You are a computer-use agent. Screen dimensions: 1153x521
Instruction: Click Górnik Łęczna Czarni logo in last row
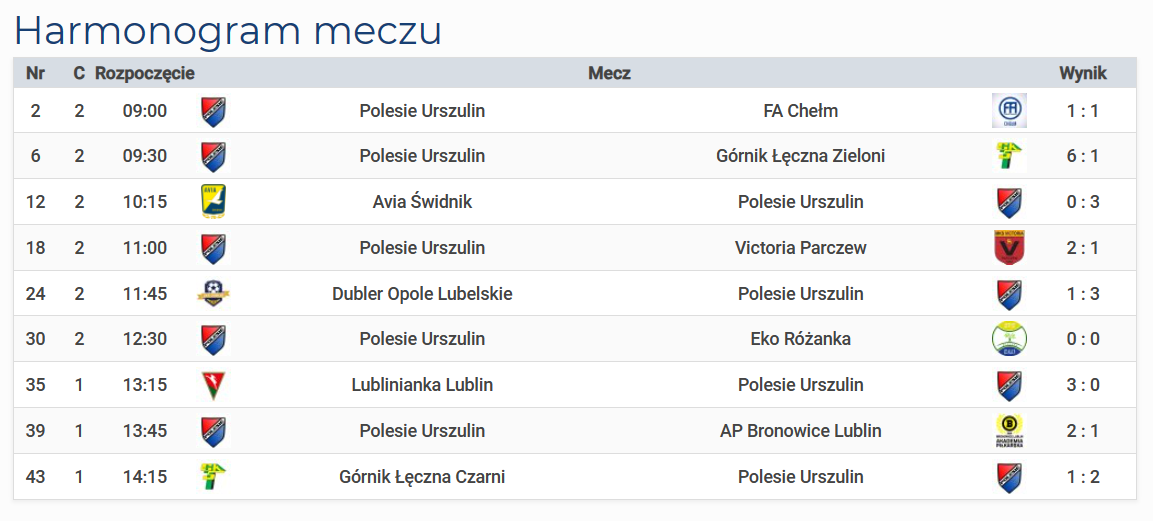[213, 476]
